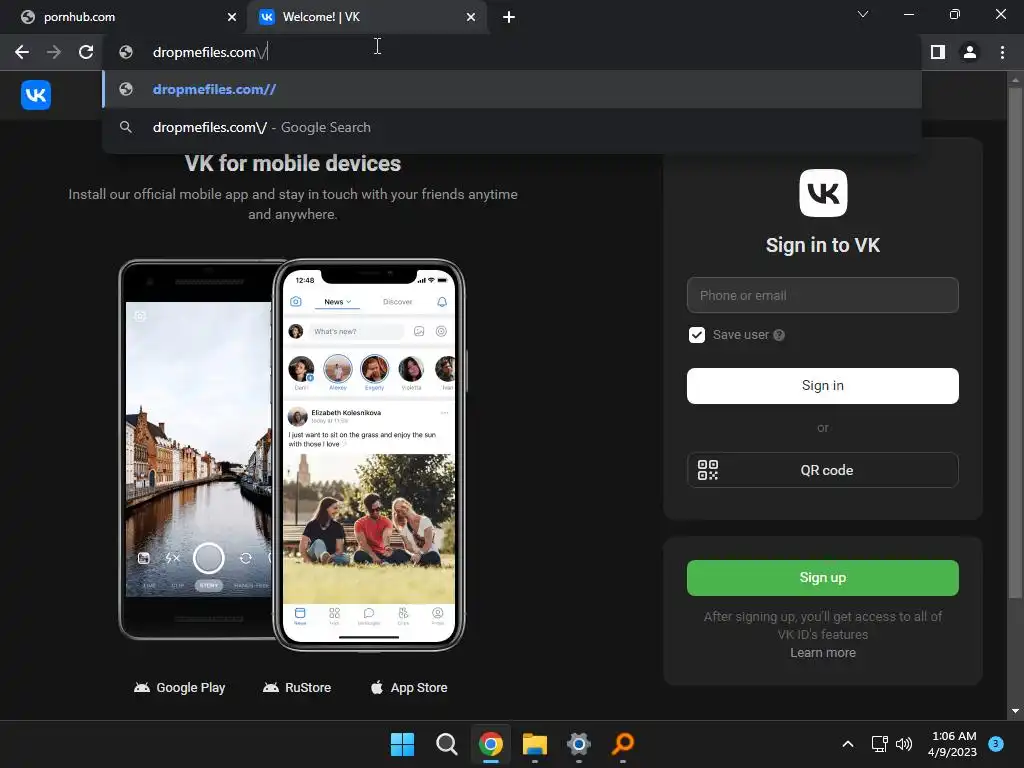Open File Explorer from the taskbar
Screen dimensions: 1024x768
pyautogui.click(x=535, y=744)
